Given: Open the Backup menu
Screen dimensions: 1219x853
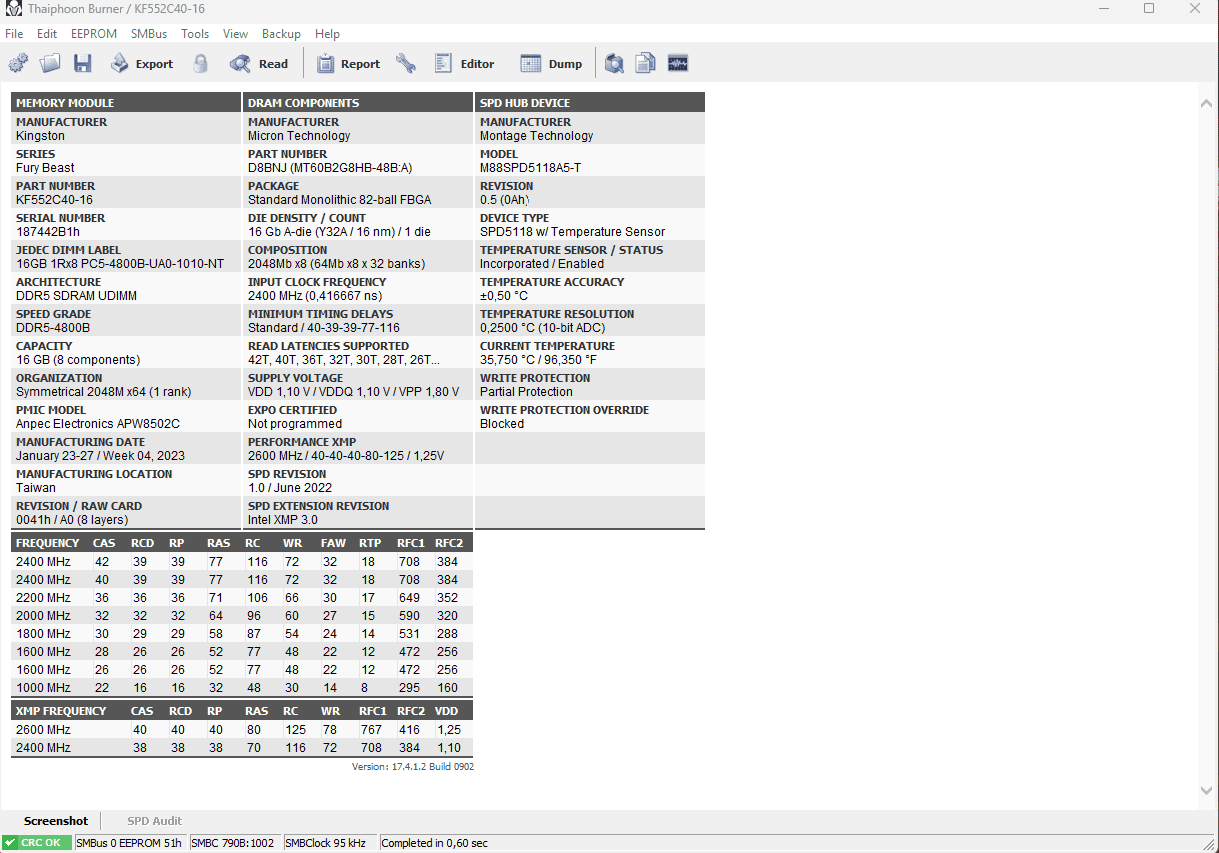Looking at the screenshot, I should 281,34.
